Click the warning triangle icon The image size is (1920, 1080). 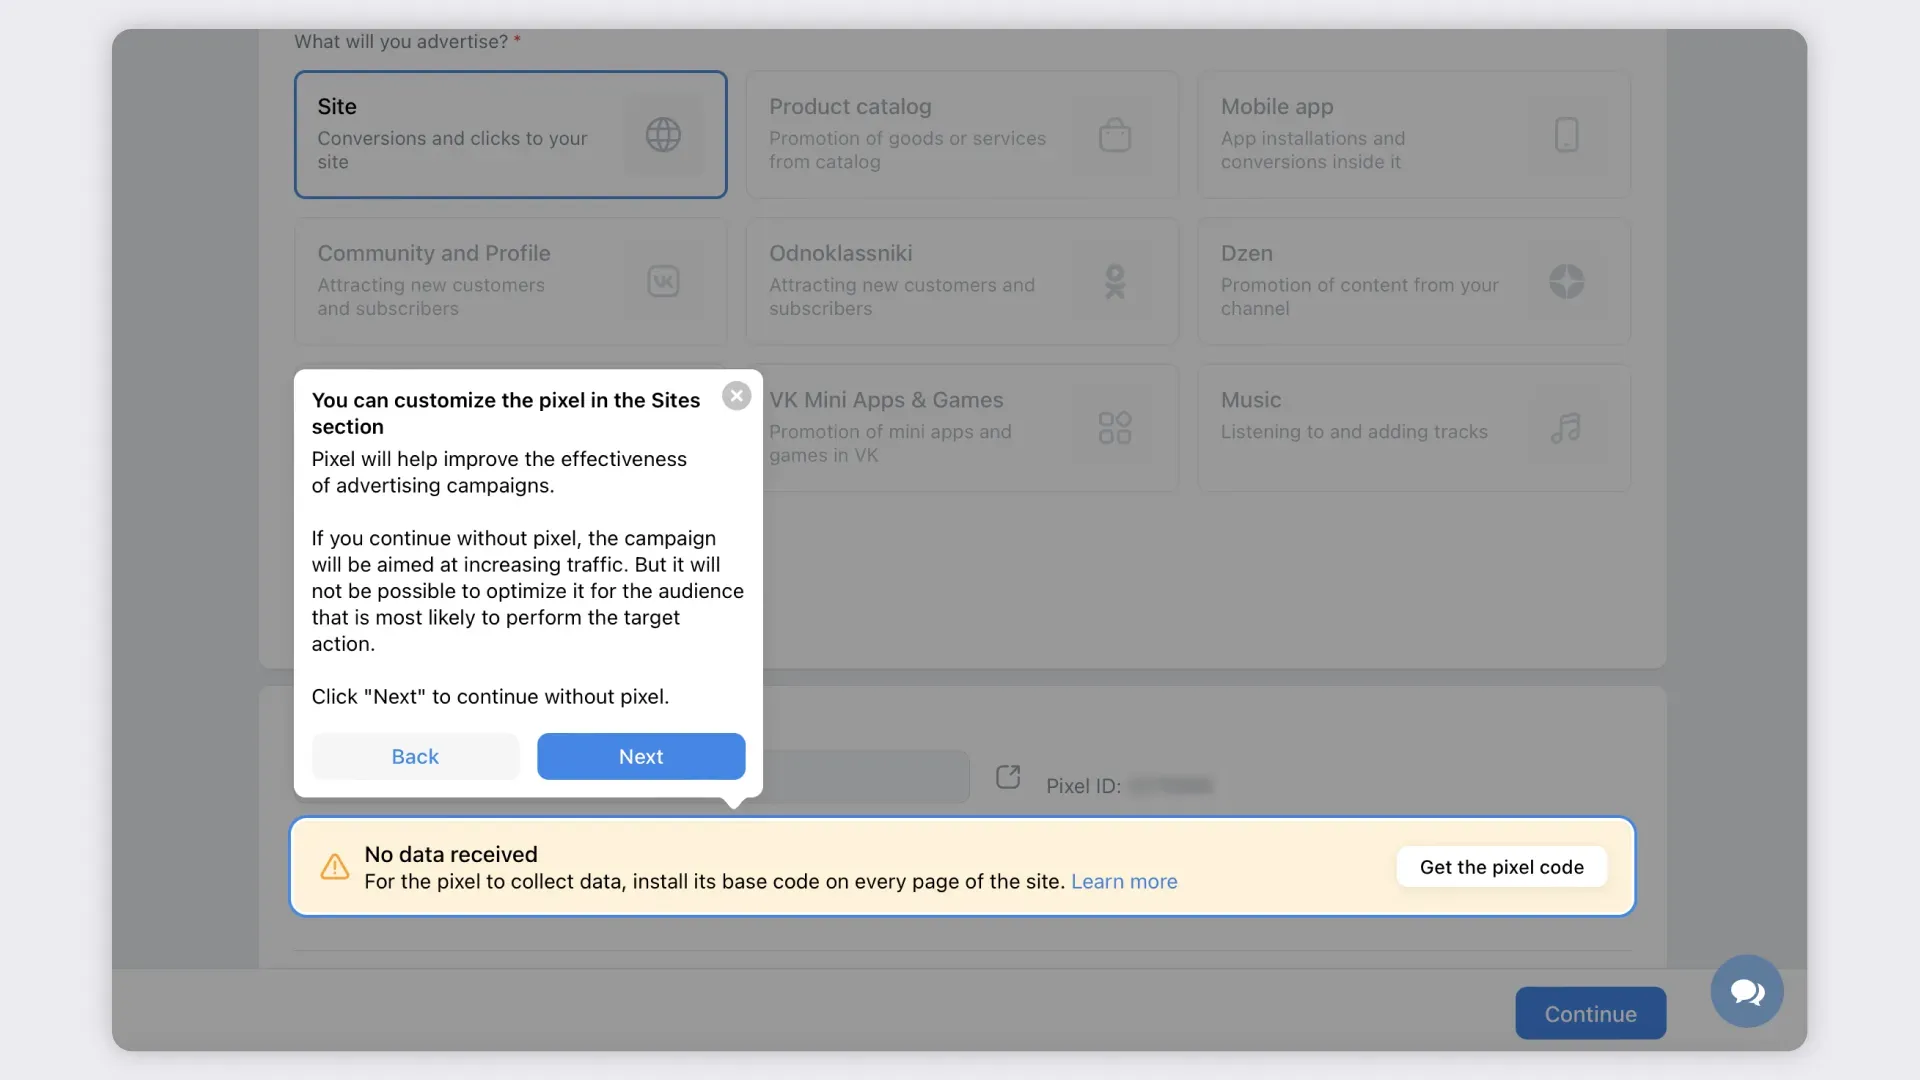335,867
